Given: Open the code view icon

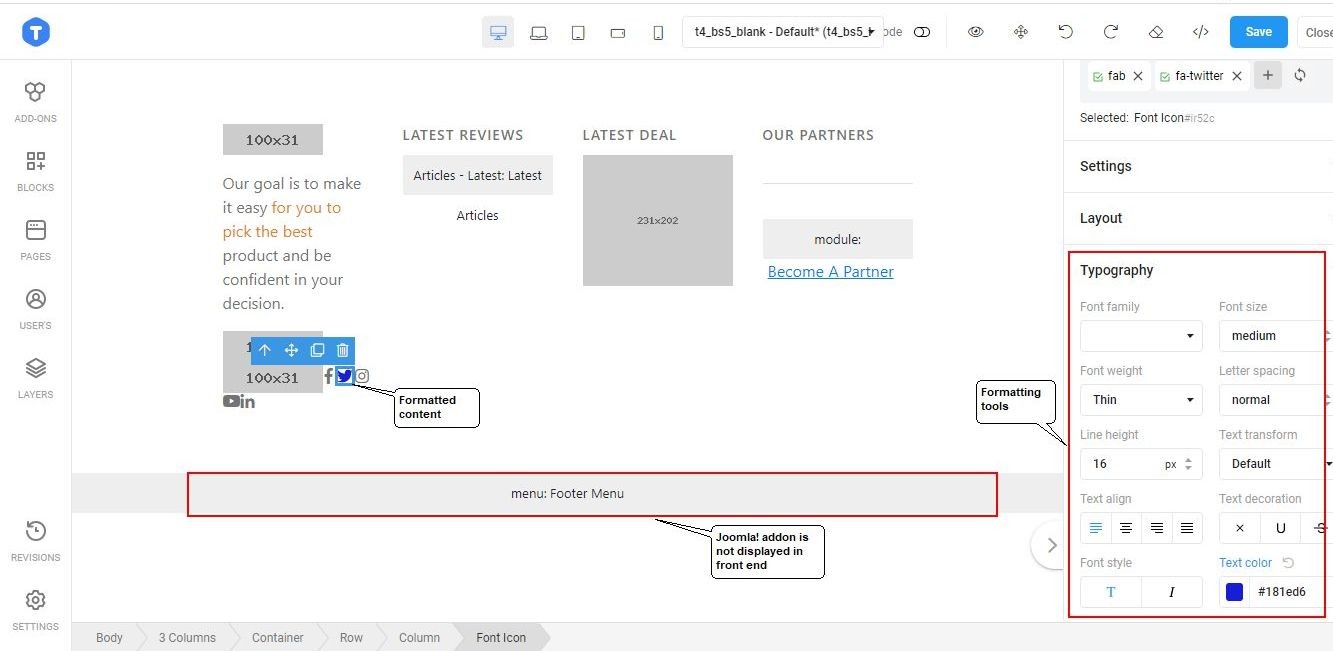Looking at the screenshot, I should (1201, 32).
